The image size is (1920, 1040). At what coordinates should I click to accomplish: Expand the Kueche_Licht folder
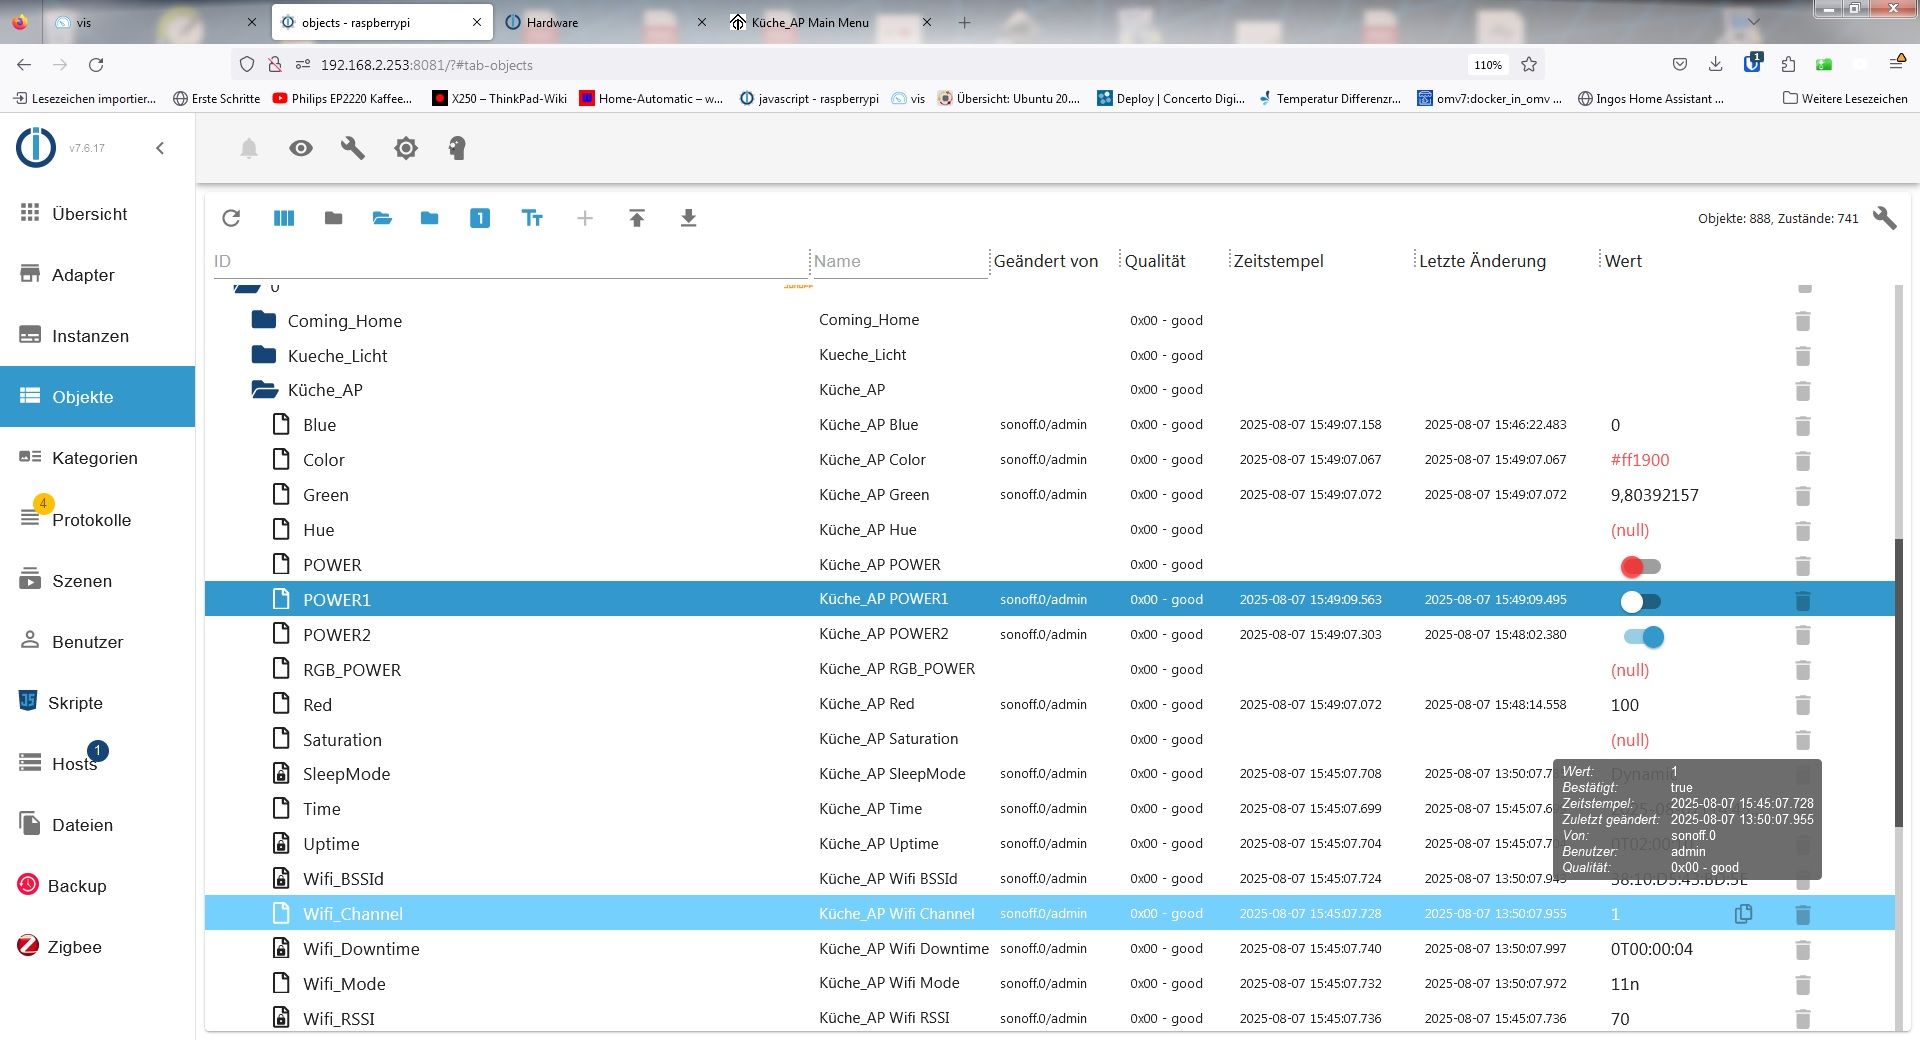[x=264, y=355]
